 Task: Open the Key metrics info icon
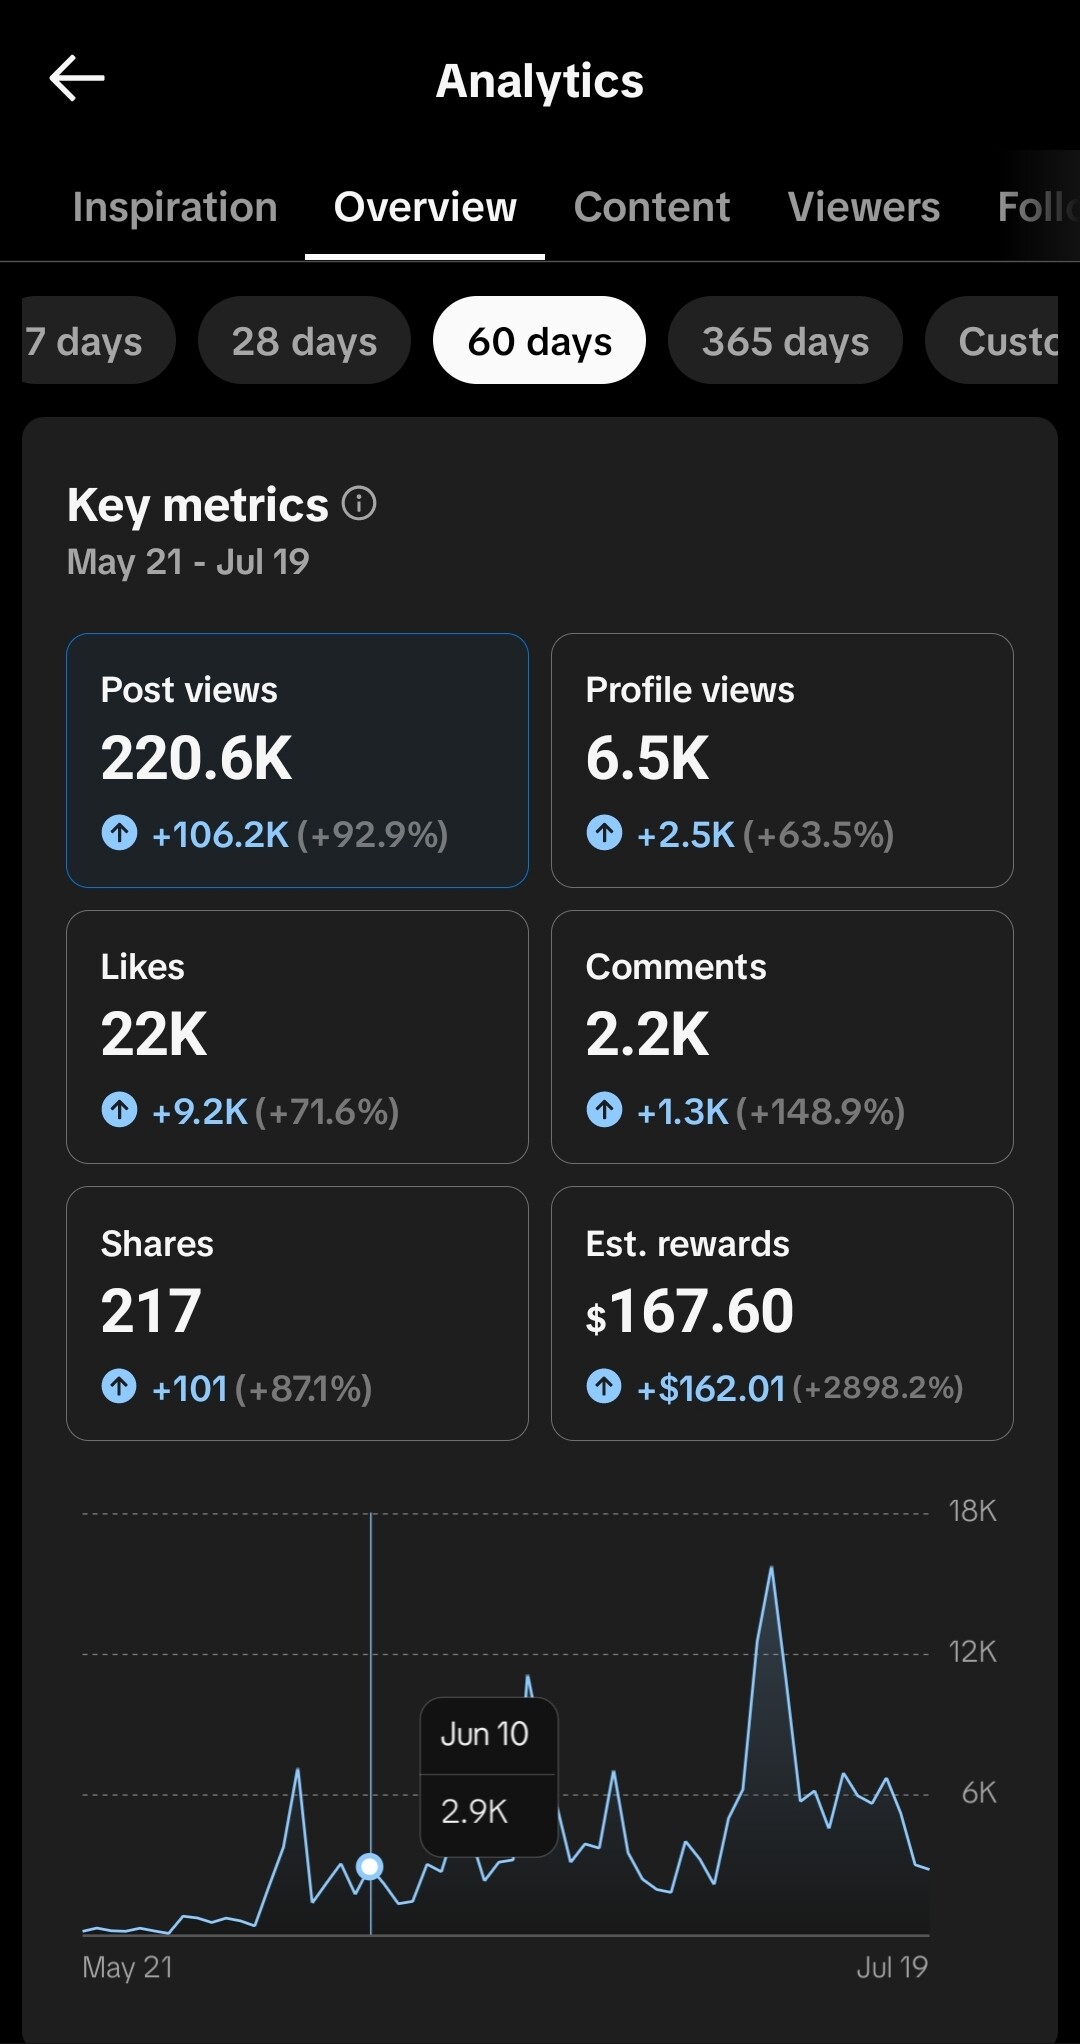pos(359,503)
